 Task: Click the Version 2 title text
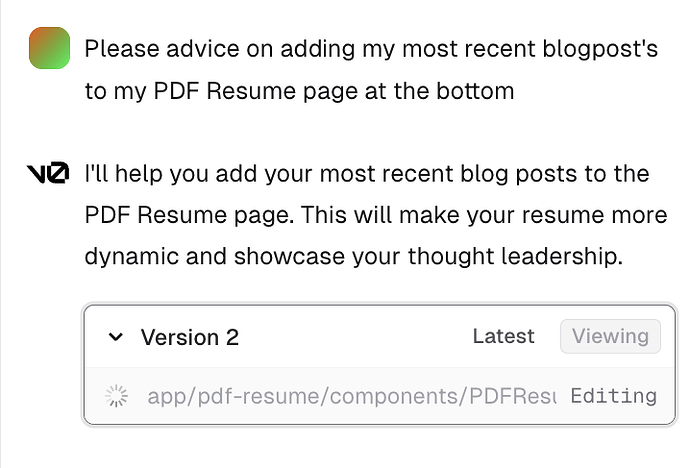pyautogui.click(x=190, y=337)
